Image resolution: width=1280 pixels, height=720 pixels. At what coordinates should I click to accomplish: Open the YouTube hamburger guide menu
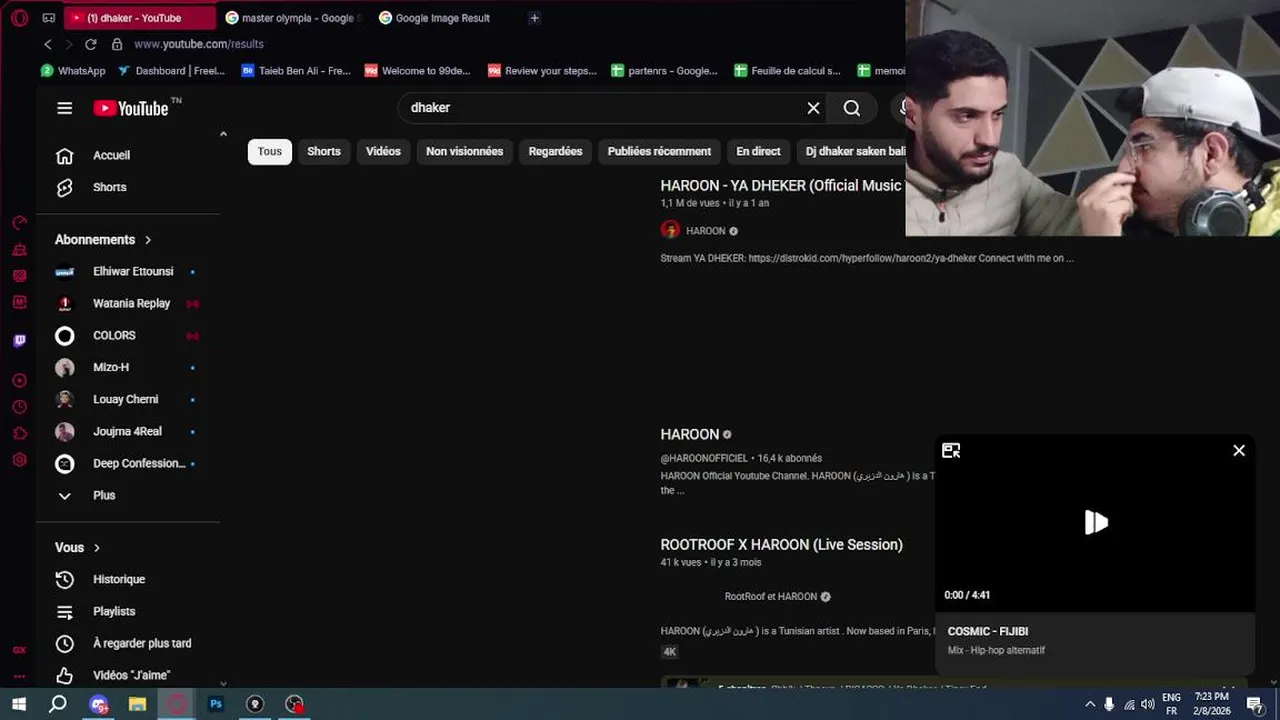(x=65, y=108)
